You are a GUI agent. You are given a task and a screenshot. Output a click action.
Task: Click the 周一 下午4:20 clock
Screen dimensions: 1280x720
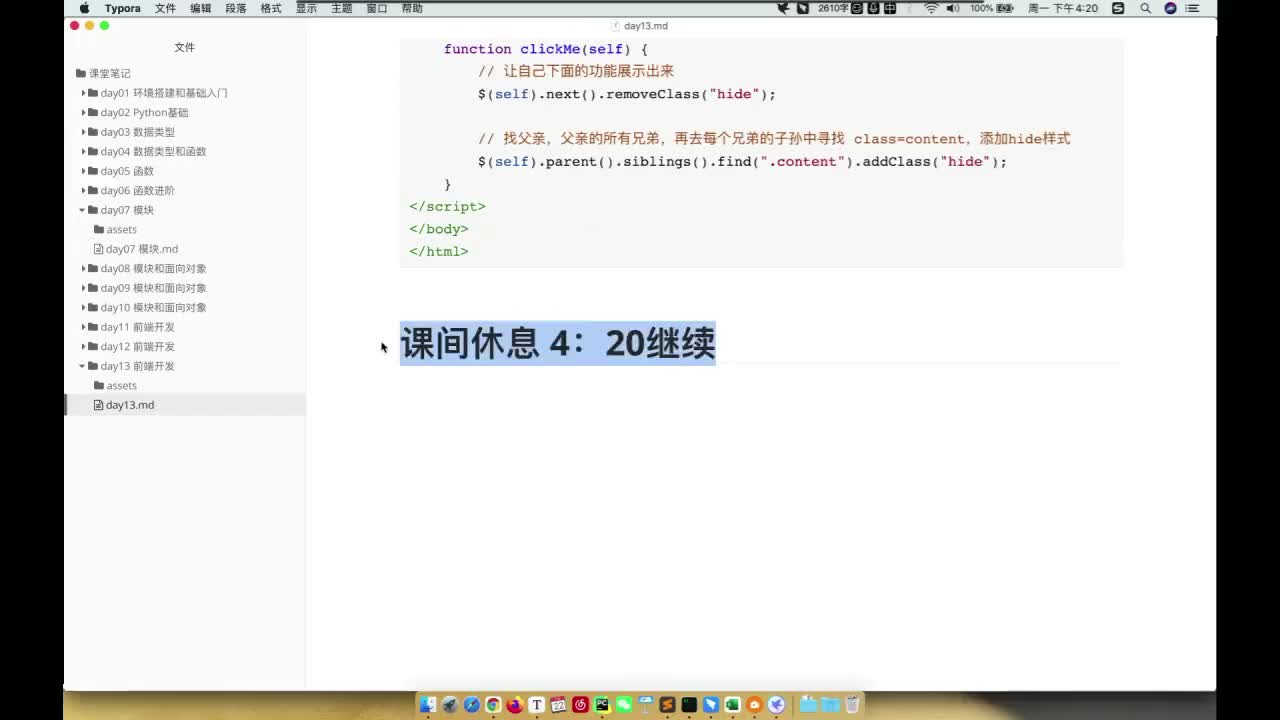coord(1063,8)
